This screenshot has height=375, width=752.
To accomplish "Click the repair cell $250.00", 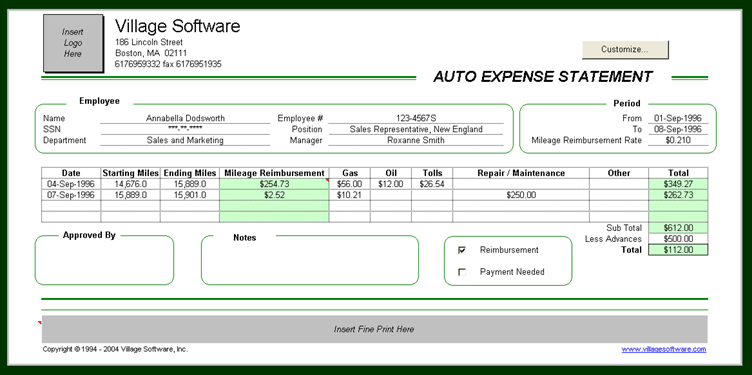I will 521,195.
